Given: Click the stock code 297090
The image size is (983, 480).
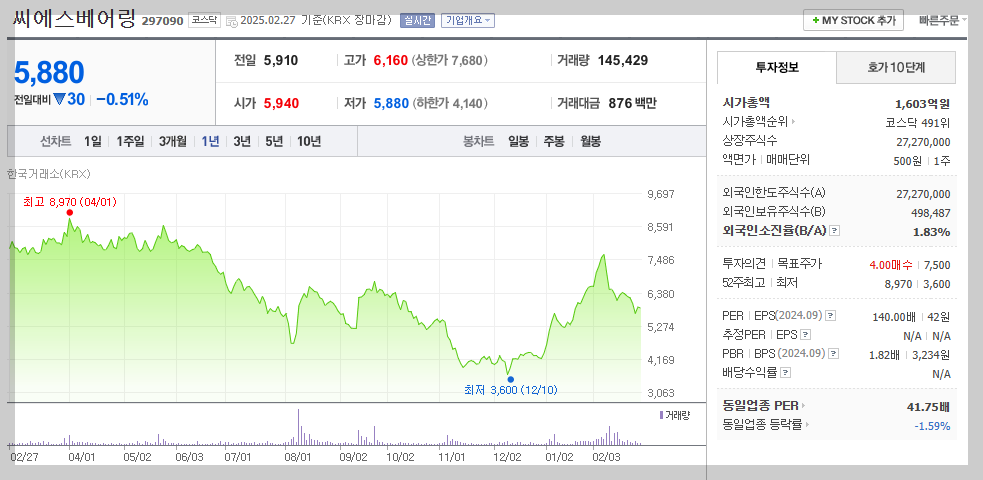Looking at the screenshot, I should [x=162, y=21].
